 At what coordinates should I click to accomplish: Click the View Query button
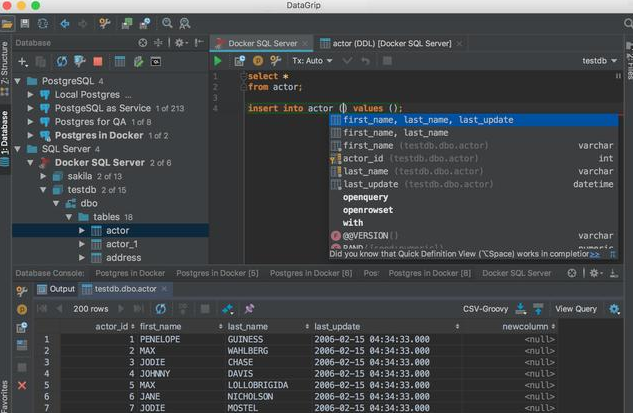click(x=577, y=309)
